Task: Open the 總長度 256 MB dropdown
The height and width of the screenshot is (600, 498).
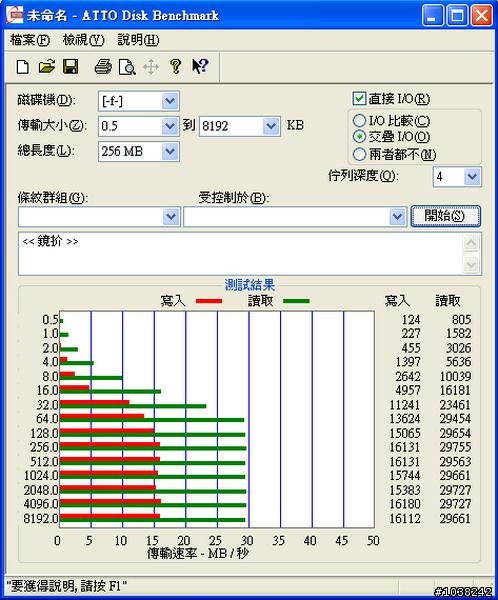Action: (x=170, y=152)
